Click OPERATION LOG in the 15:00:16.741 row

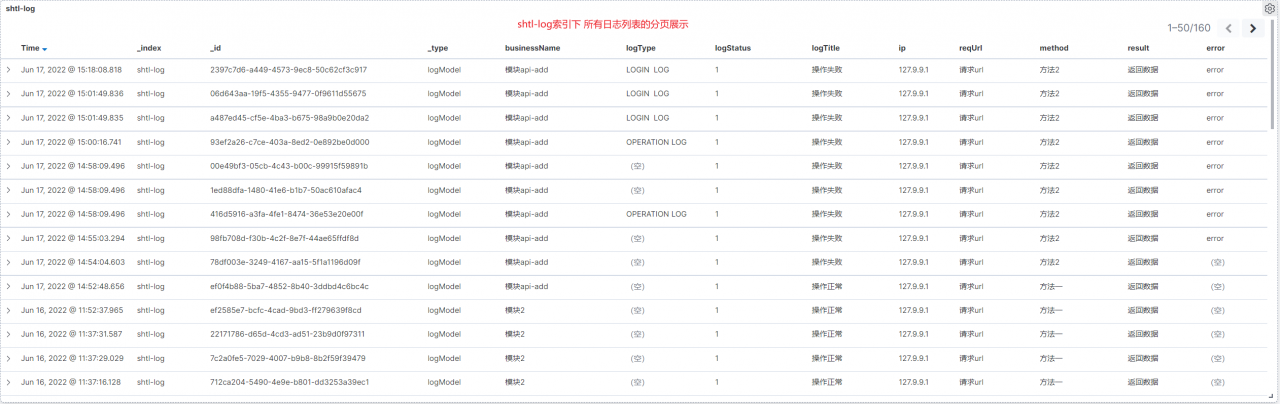click(657, 142)
